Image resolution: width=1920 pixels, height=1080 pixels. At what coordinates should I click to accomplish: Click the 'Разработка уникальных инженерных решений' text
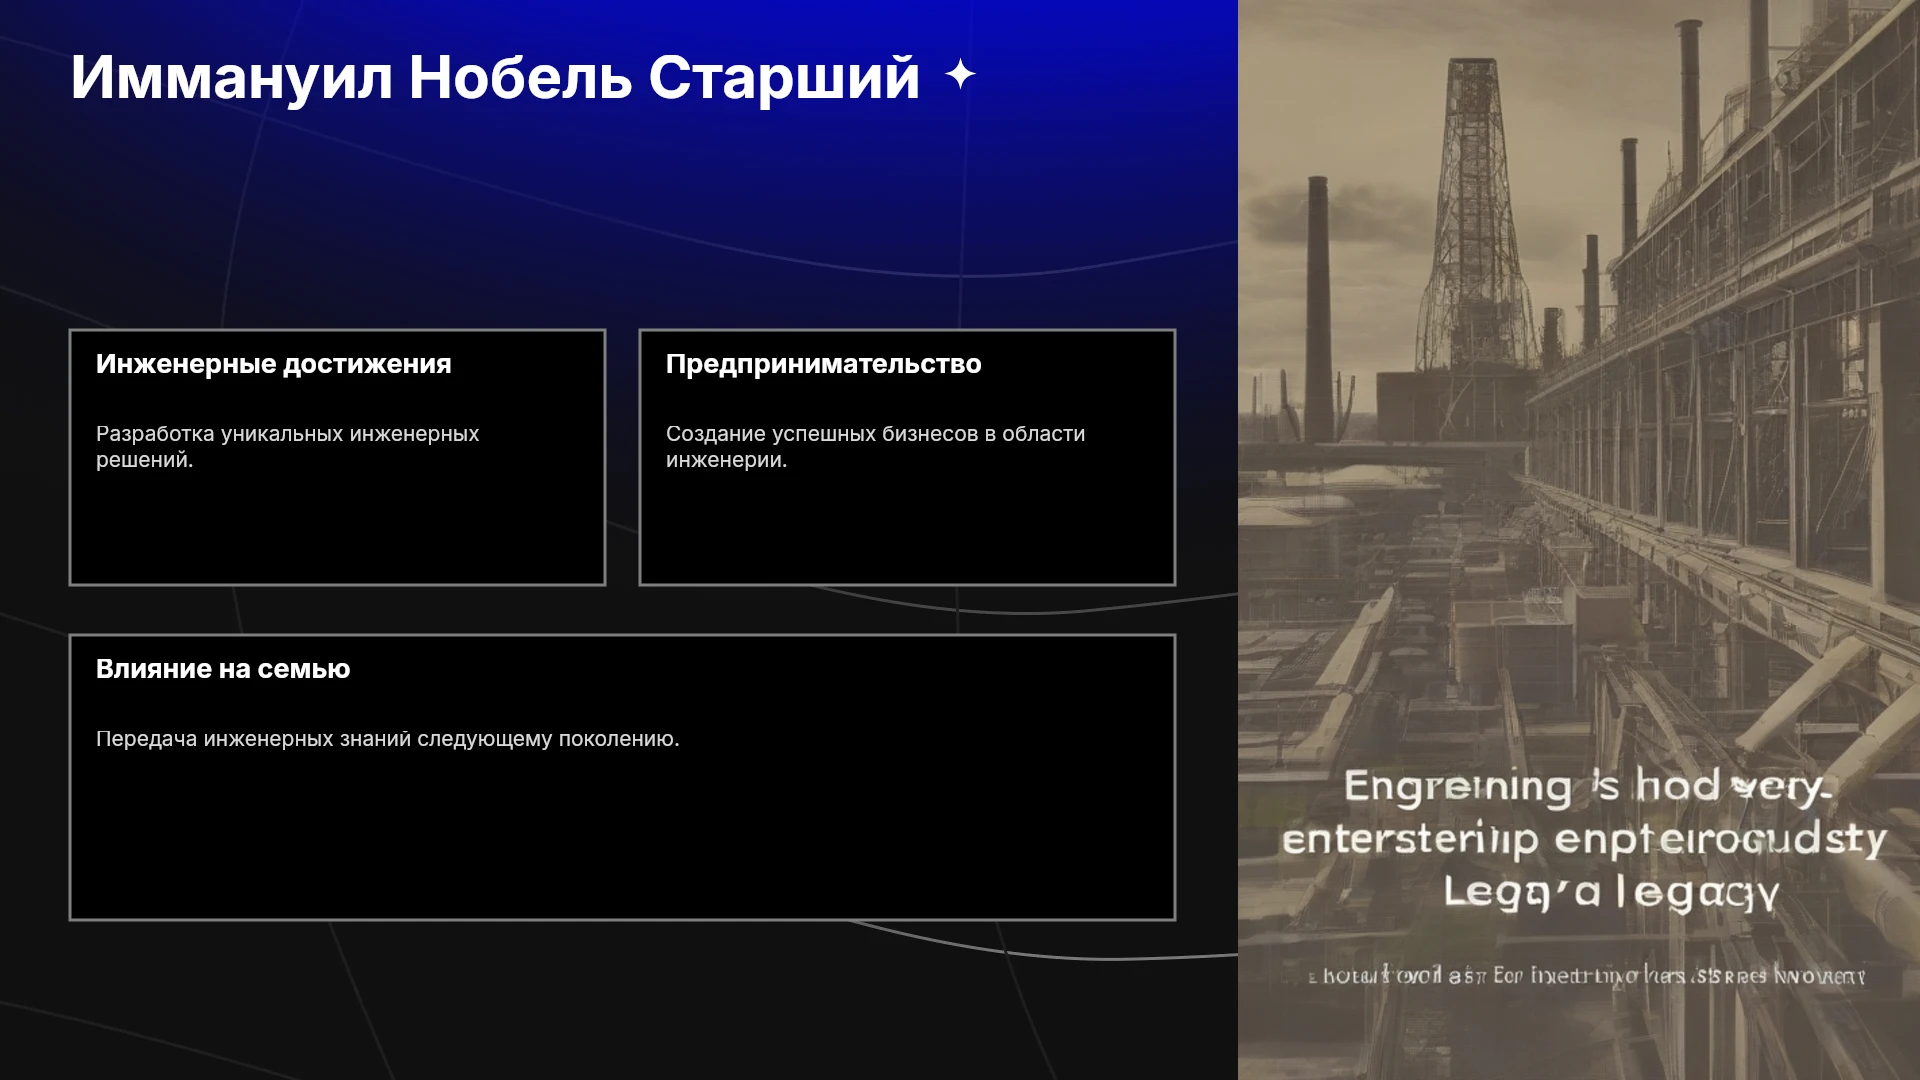pos(287,447)
